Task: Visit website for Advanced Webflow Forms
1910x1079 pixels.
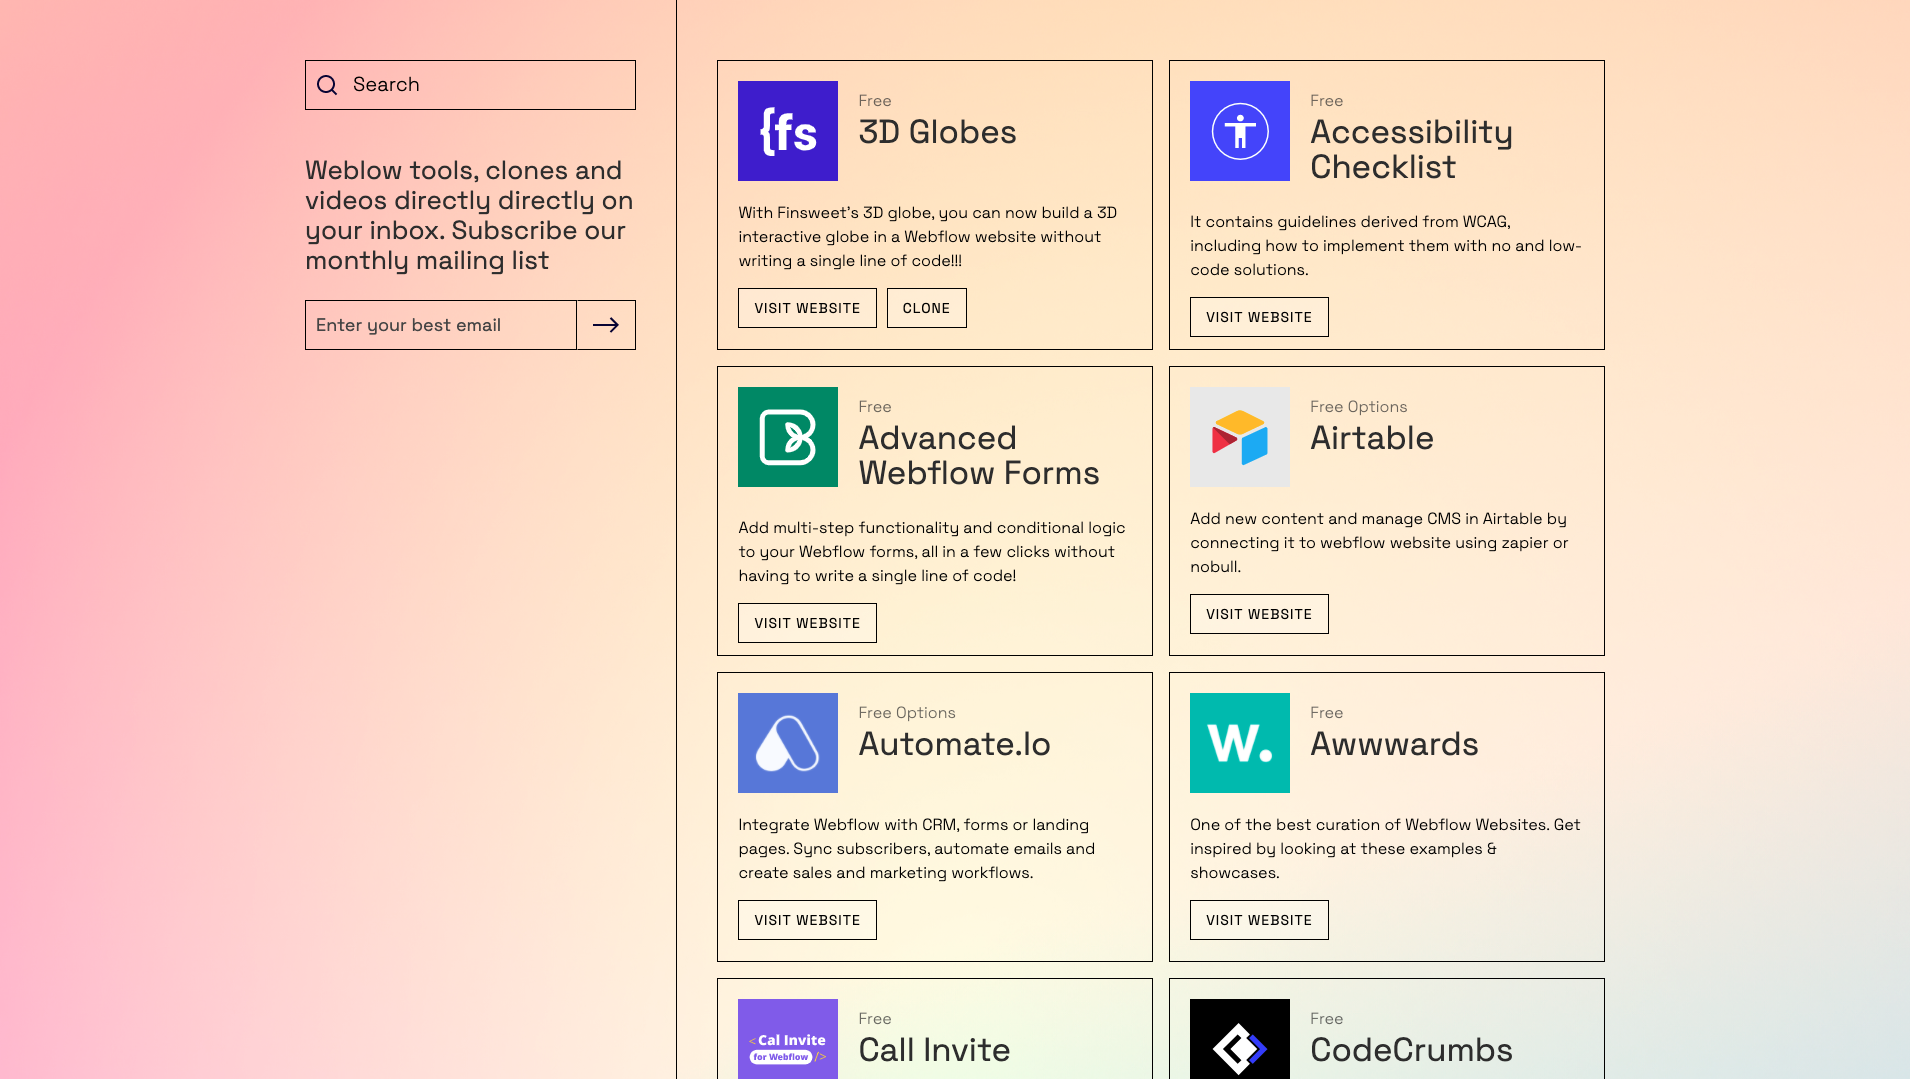Action: point(807,623)
